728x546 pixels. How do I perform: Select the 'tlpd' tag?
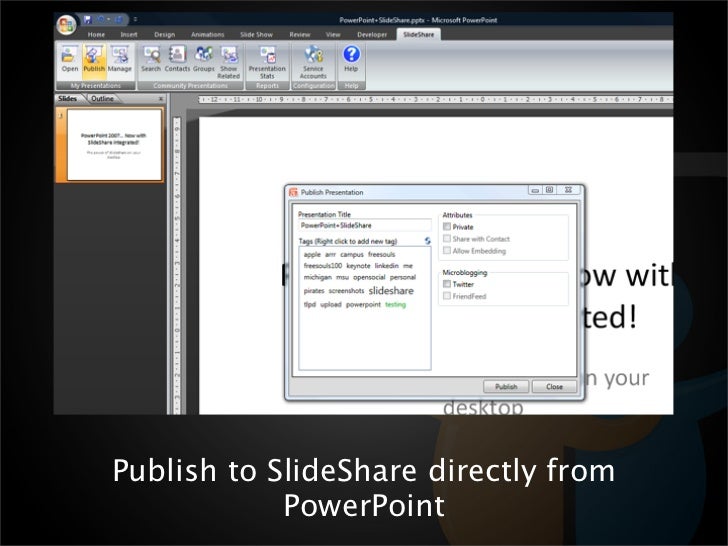tap(310, 305)
